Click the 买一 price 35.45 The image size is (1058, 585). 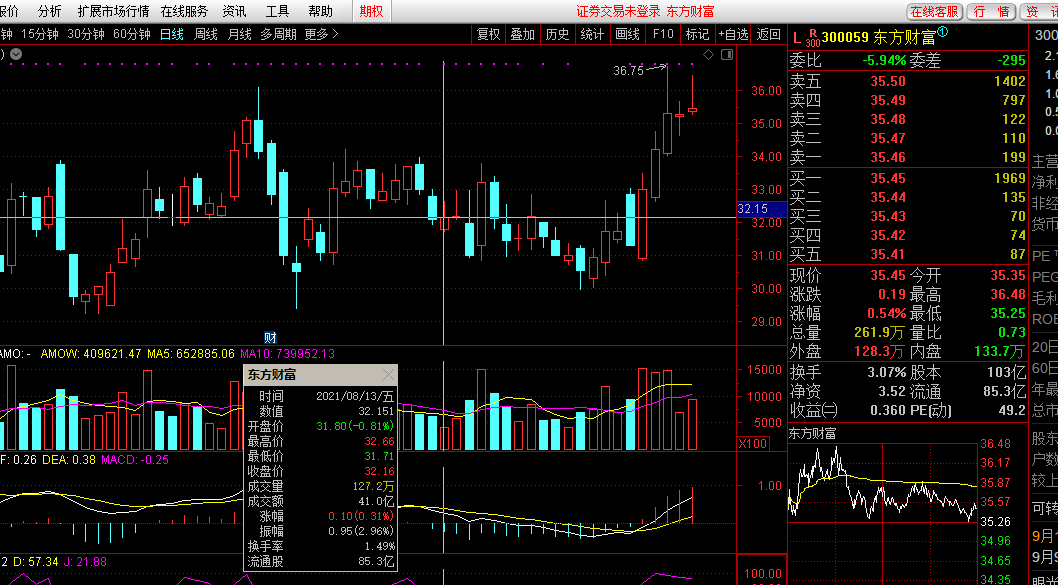click(x=888, y=178)
